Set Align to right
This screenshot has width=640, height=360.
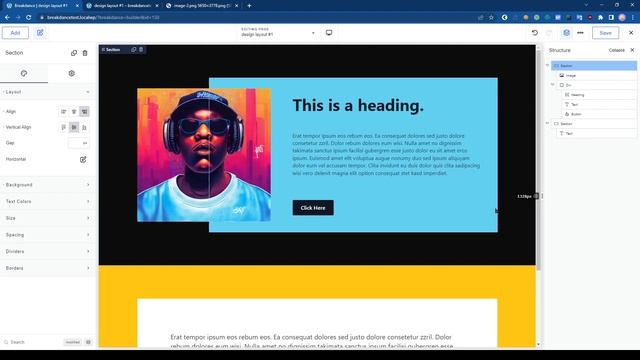click(x=84, y=111)
